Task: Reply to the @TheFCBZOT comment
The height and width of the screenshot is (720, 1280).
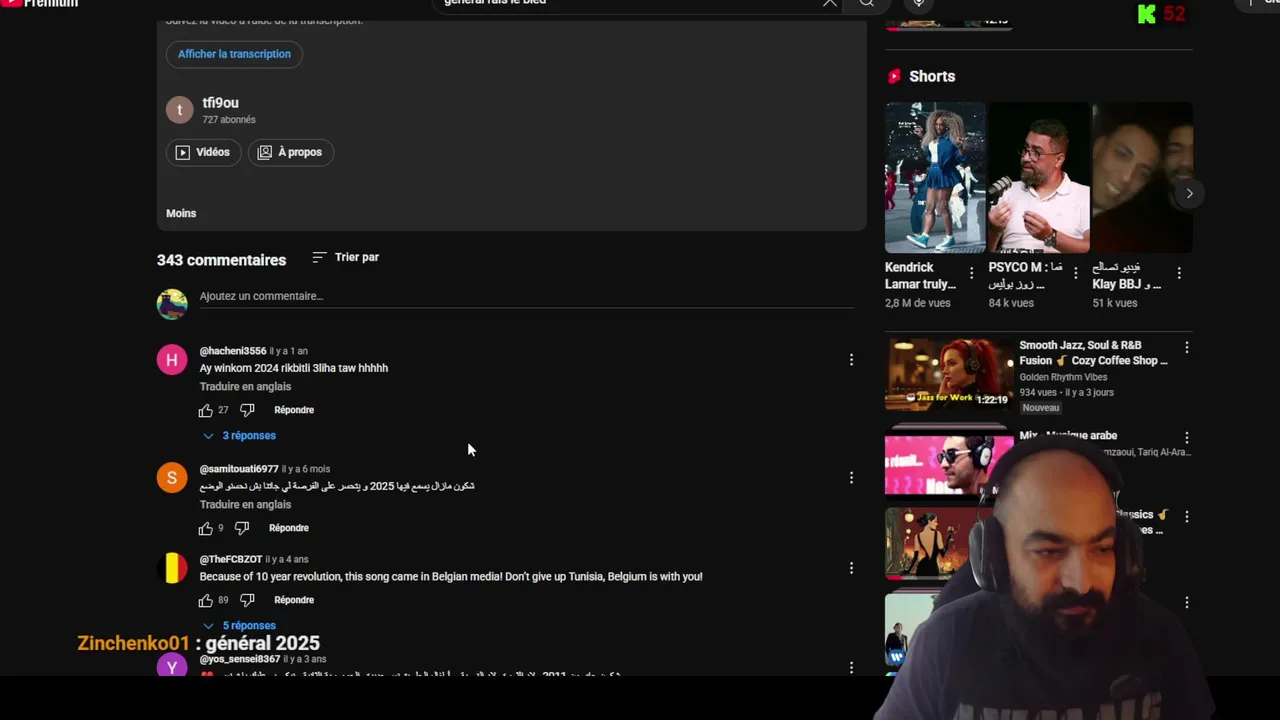Action: pos(294,600)
